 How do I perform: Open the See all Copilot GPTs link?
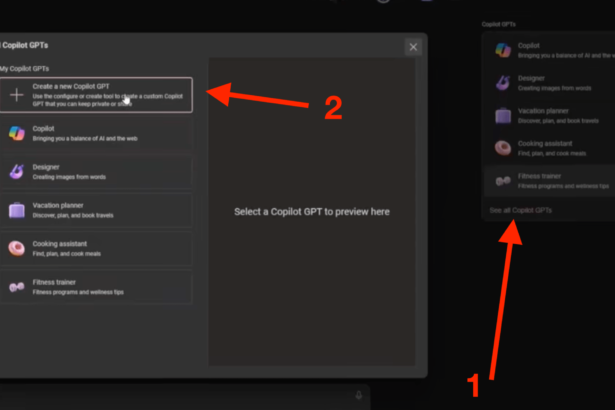coord(520,210)
